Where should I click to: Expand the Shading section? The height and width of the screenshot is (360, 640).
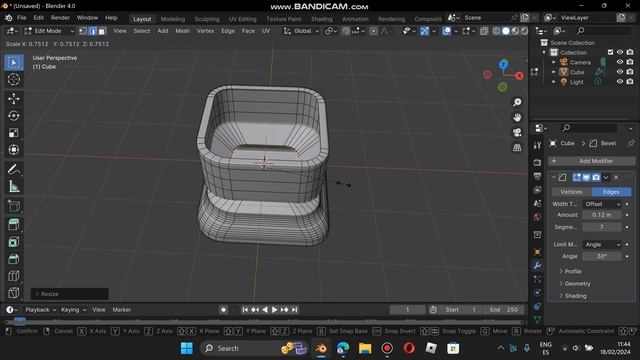click(573, 296)
